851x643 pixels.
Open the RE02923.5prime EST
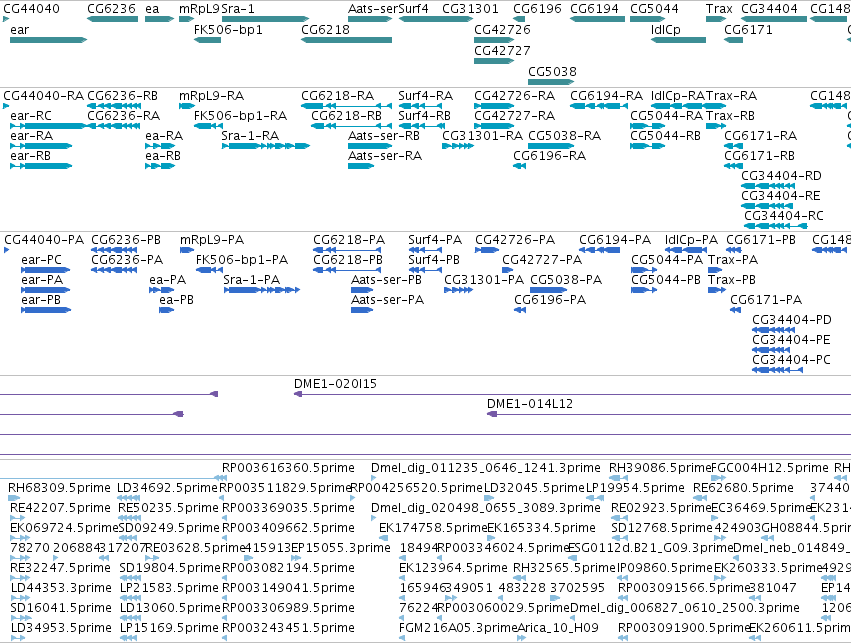tap(620, 518)
